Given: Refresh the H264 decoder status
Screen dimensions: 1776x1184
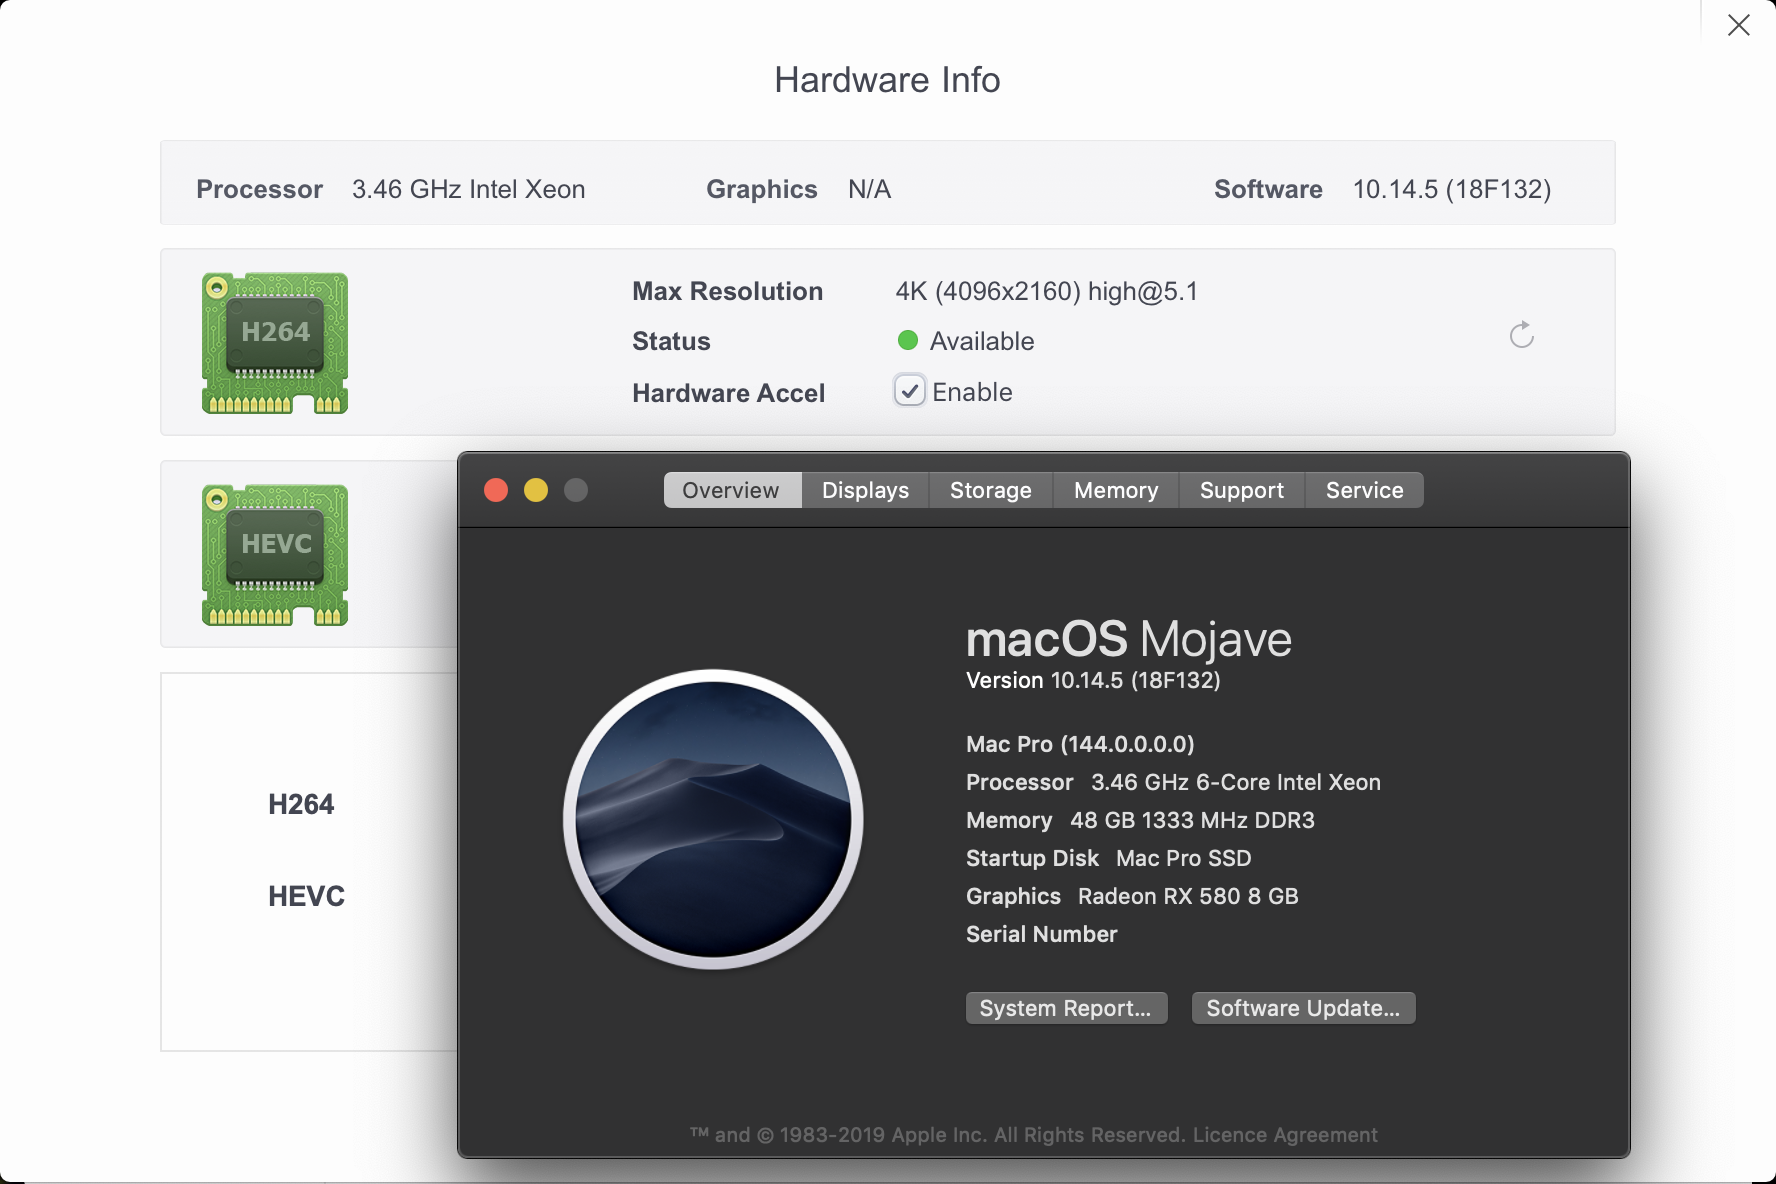Looking at the screenshot, I should tap(1521, 335).
